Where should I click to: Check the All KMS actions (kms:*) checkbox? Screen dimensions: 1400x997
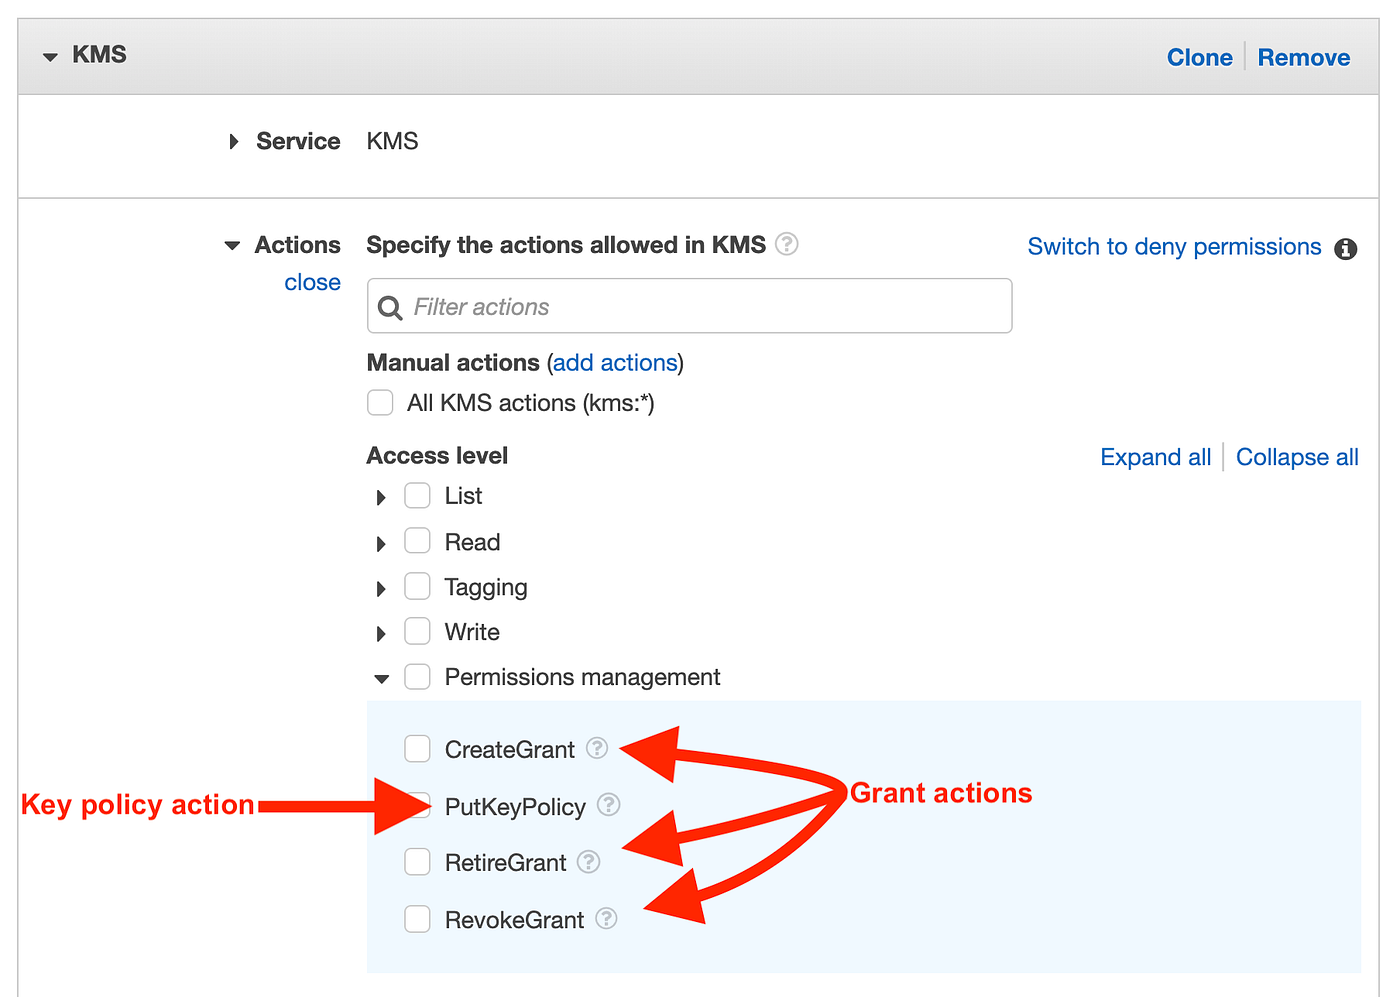(x=380, y=402)
